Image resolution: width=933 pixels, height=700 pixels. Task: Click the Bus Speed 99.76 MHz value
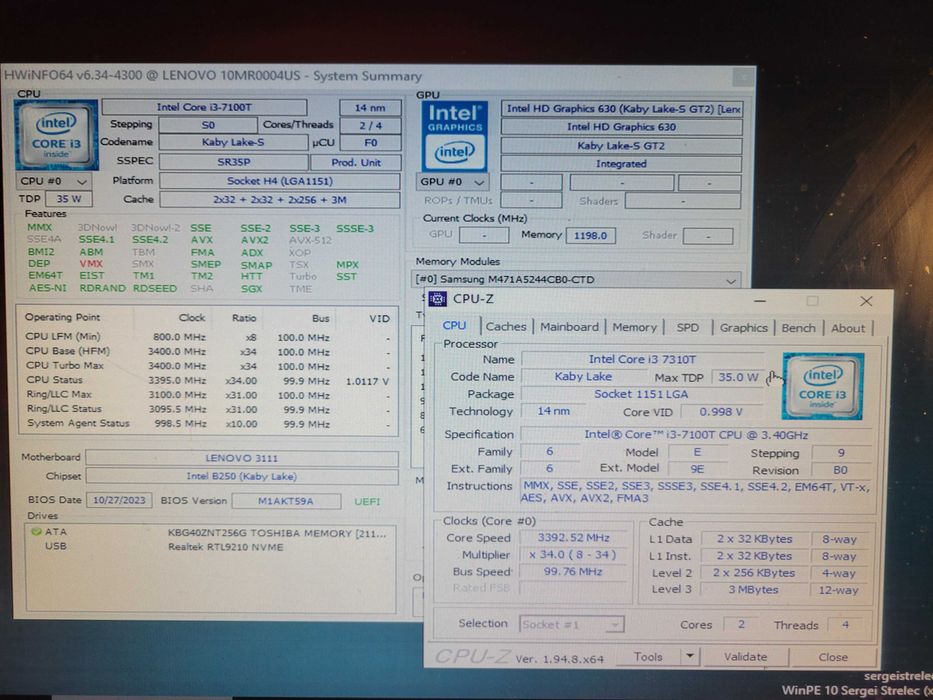click(x=574, y=571)
